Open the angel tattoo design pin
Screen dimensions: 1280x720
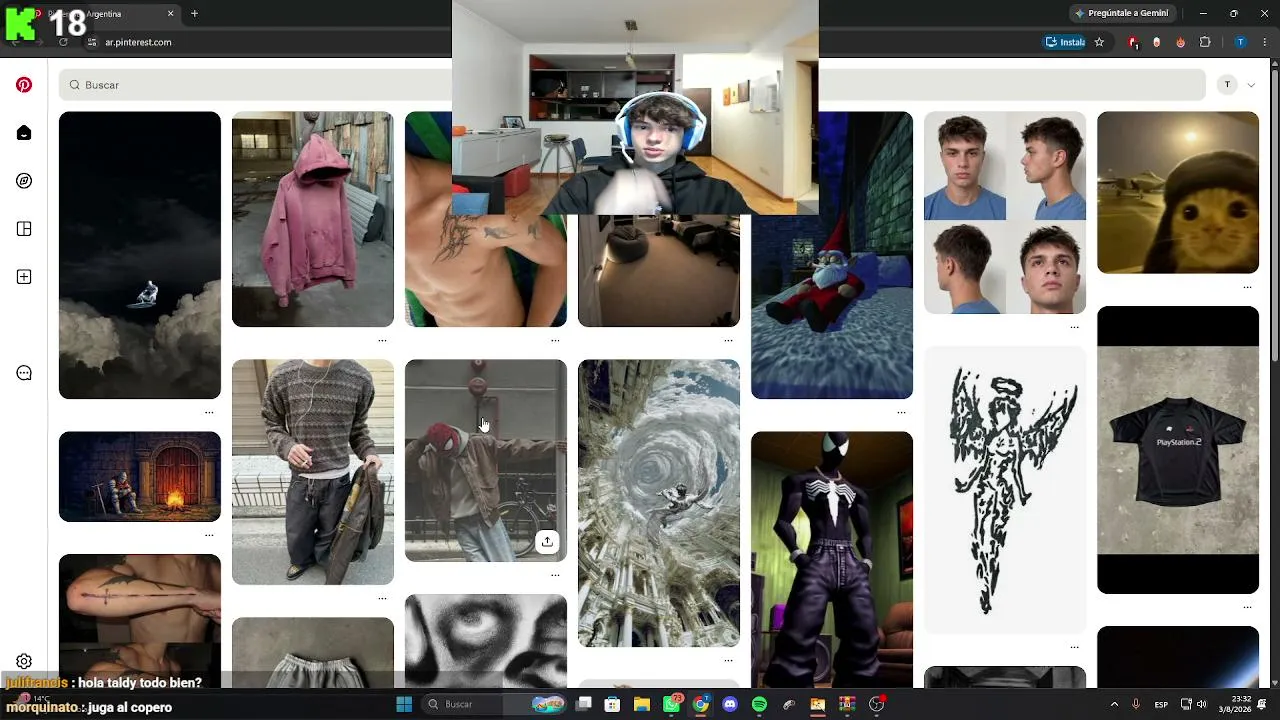pyautogui.click(x=1005, y=490)
